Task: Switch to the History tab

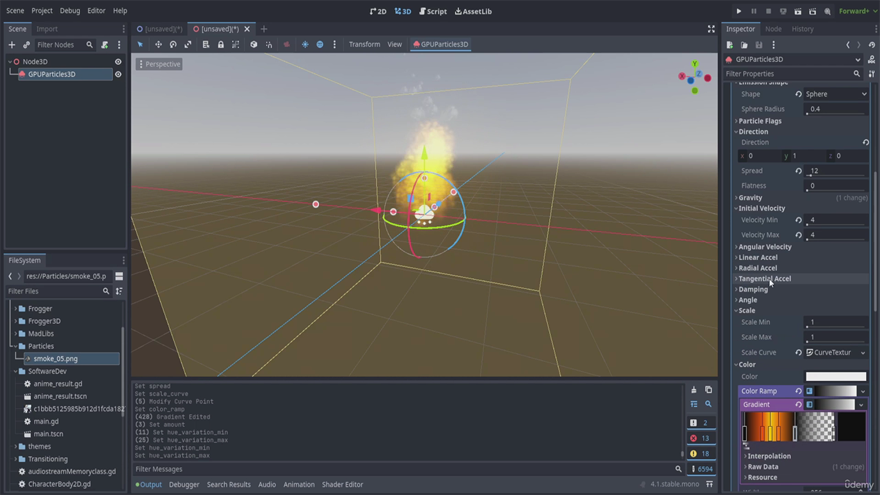Action: coord(802,29)
